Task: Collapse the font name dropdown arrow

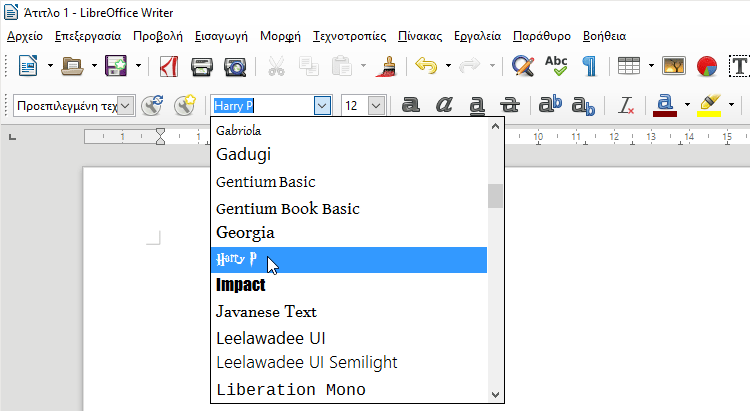Action: 322,105
